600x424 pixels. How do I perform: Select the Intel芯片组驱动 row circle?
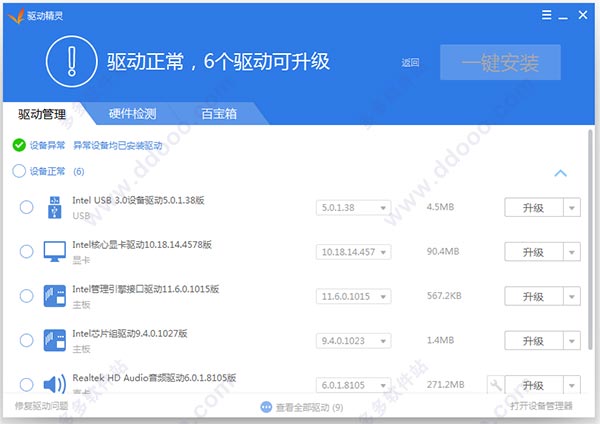point(26,340)
